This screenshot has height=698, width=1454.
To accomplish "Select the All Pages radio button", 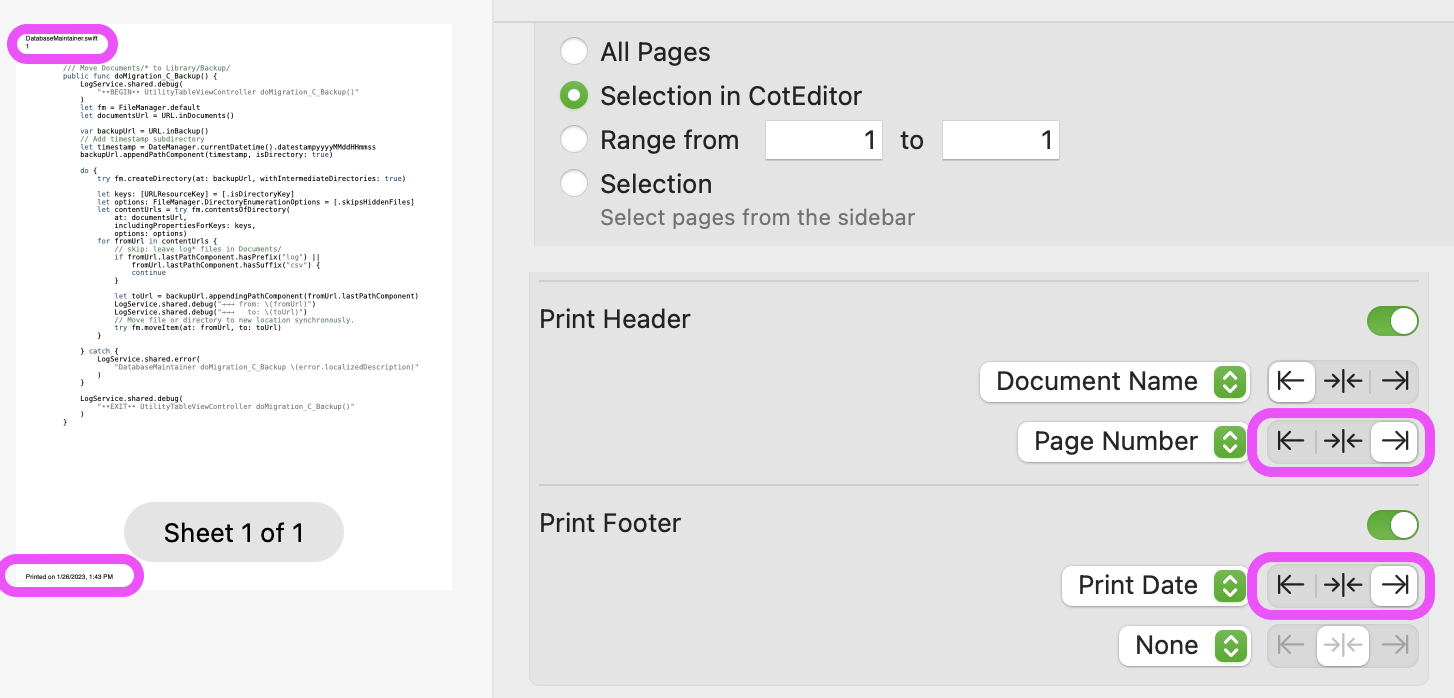I will 574,51.
